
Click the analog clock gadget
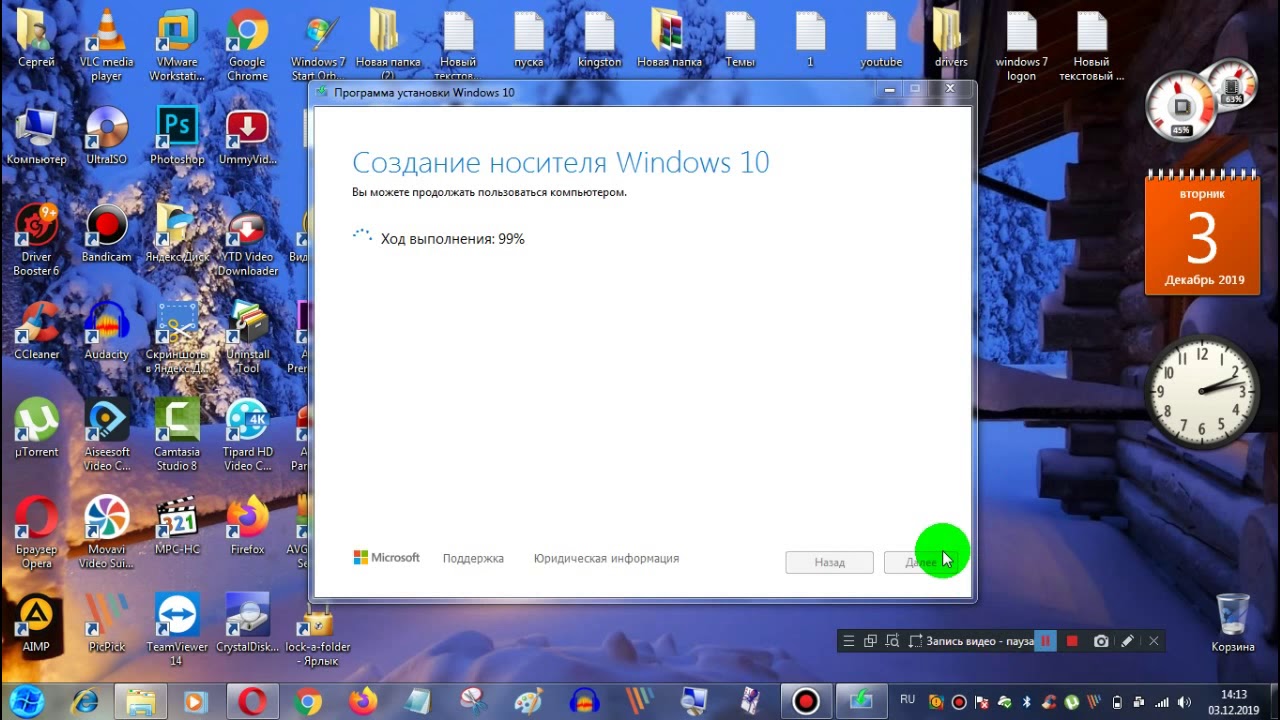(1202, 392)
